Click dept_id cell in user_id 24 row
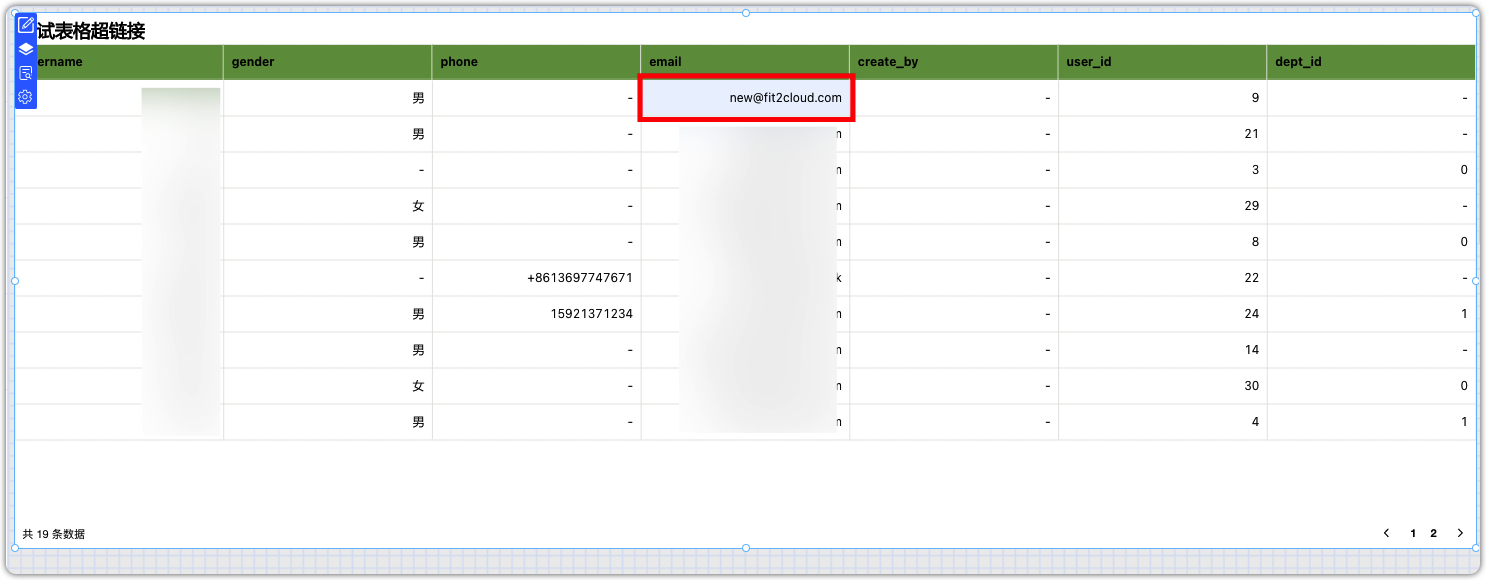1486x580 pixels. (1372, 314)
